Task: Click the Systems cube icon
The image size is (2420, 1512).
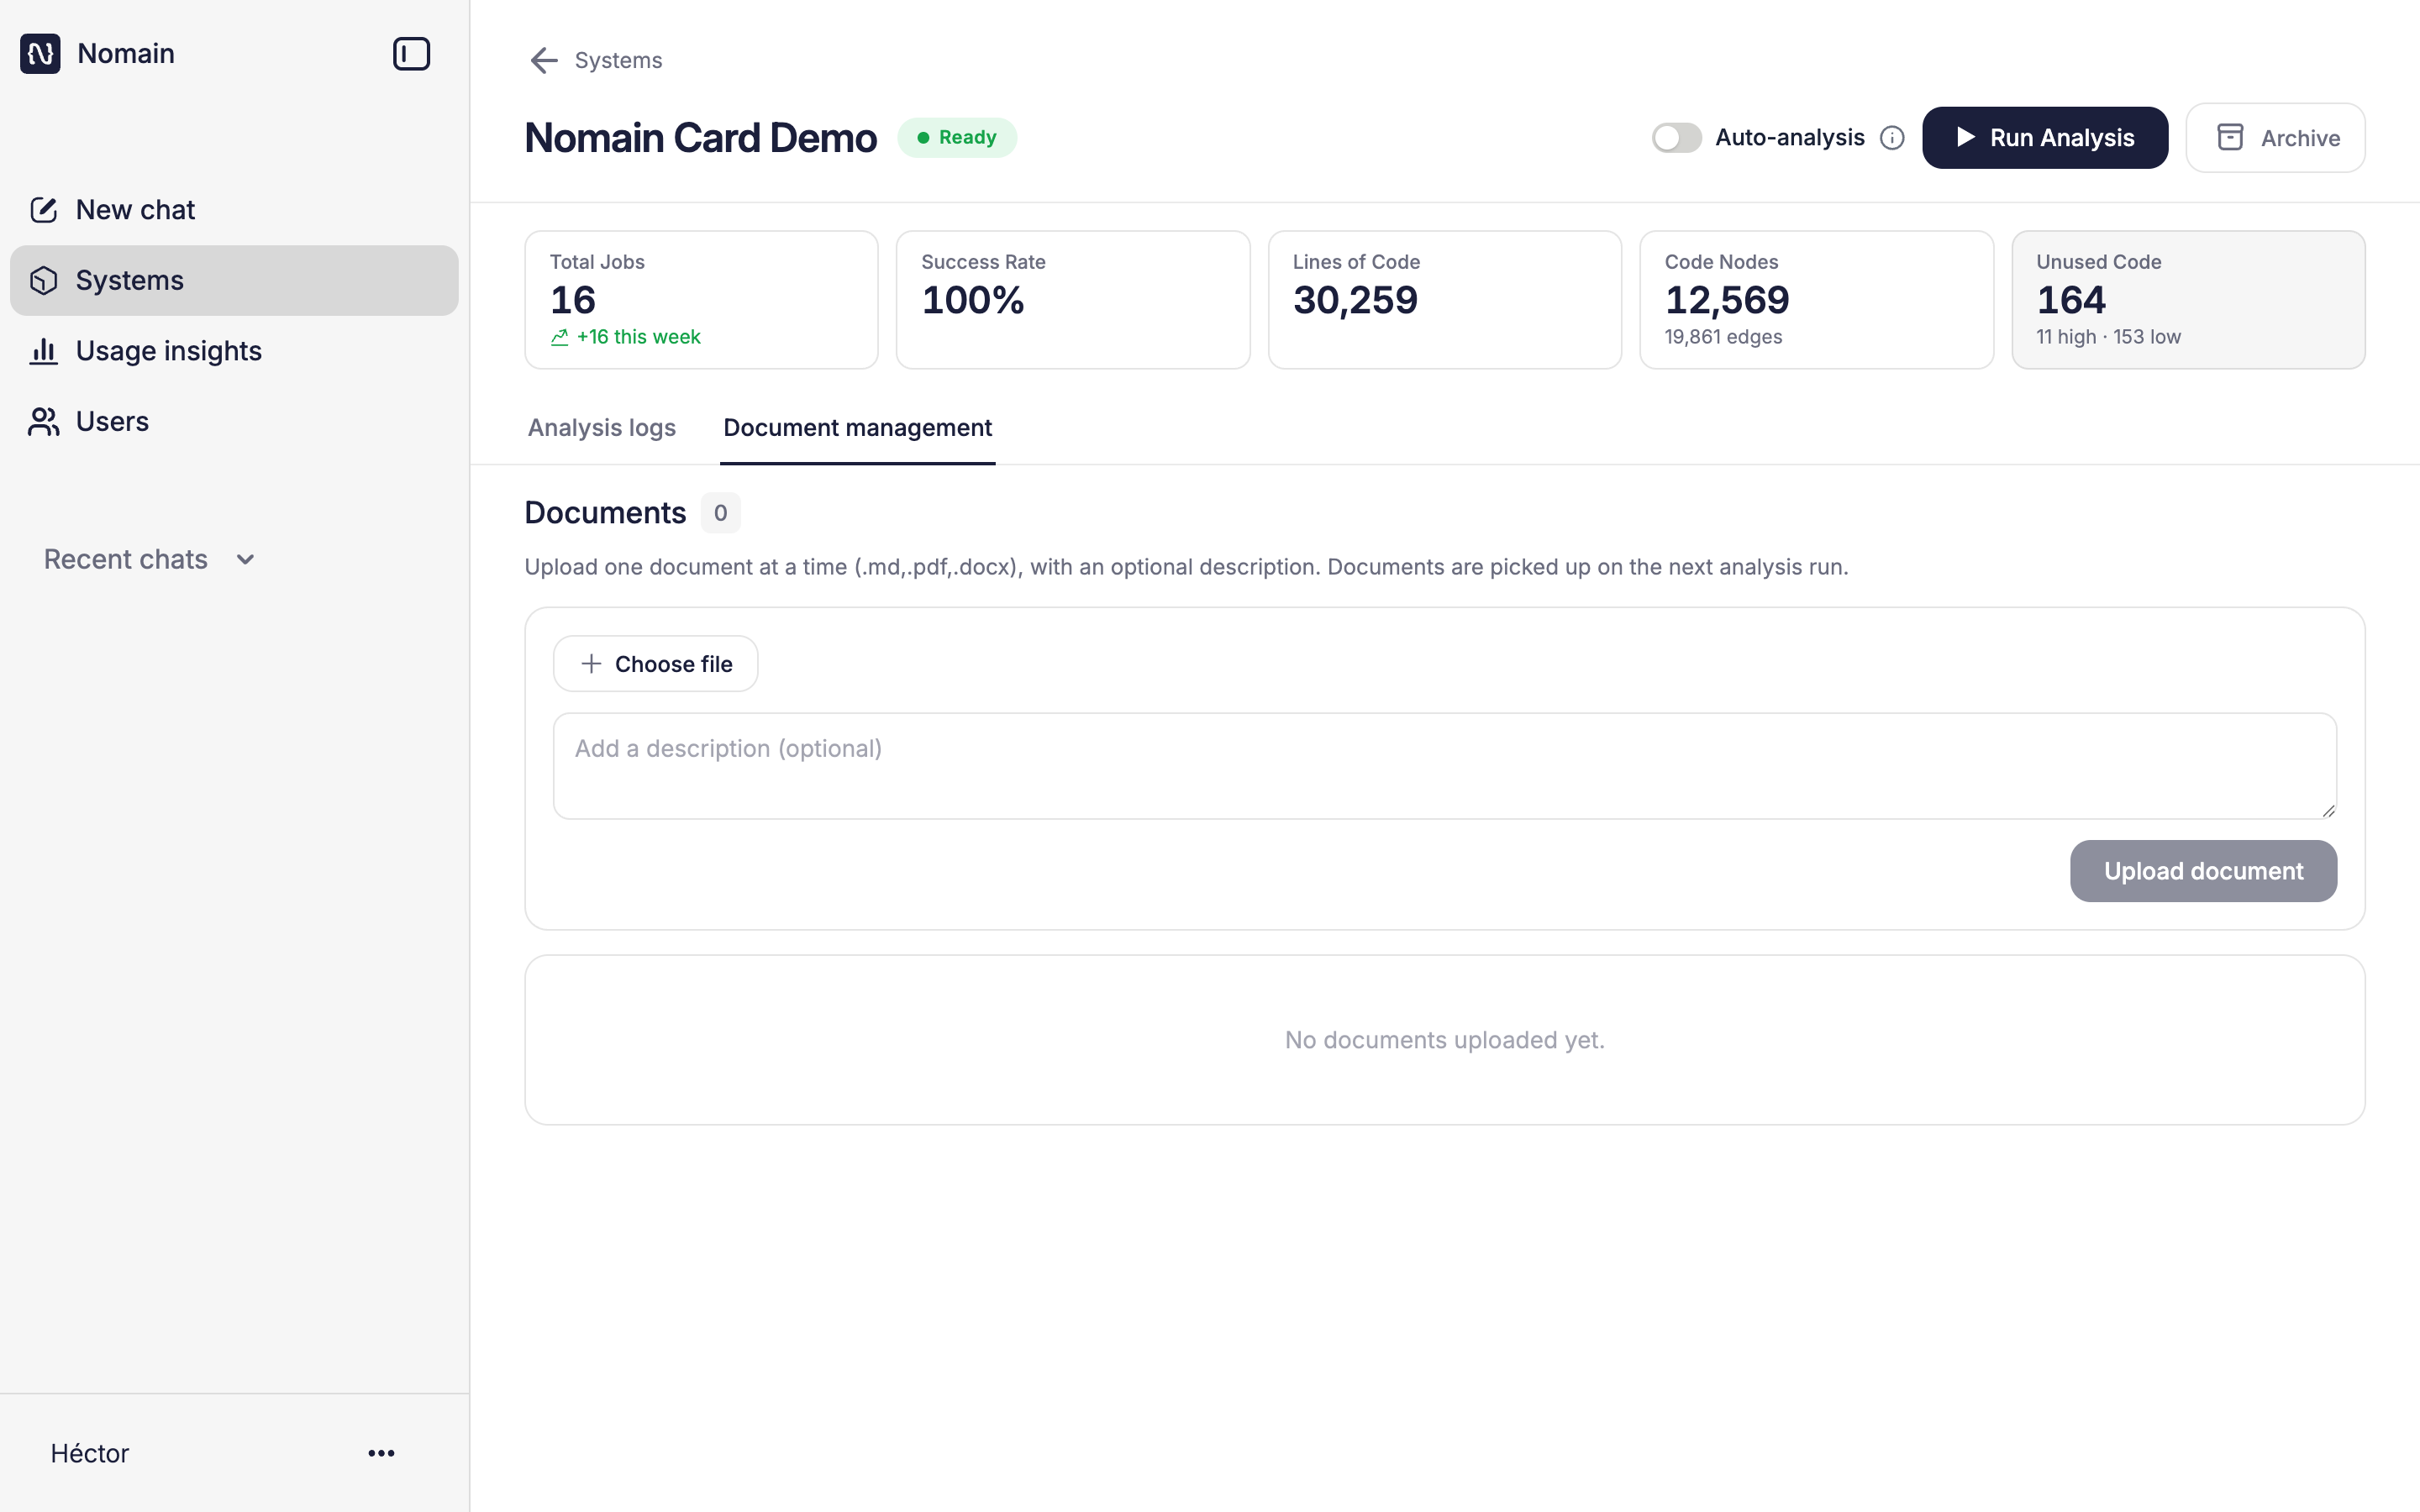Action: point(43,281)
